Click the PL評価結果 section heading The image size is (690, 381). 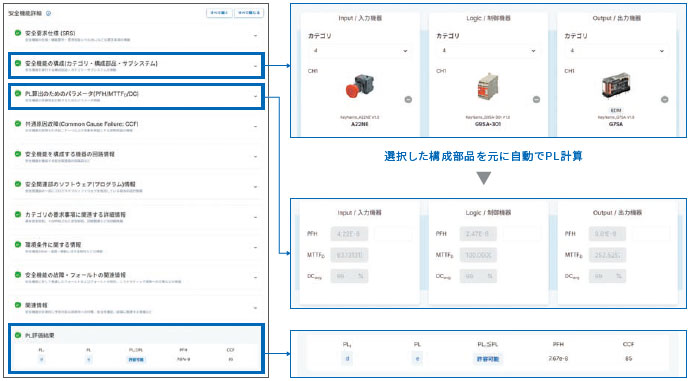(40, 335)
